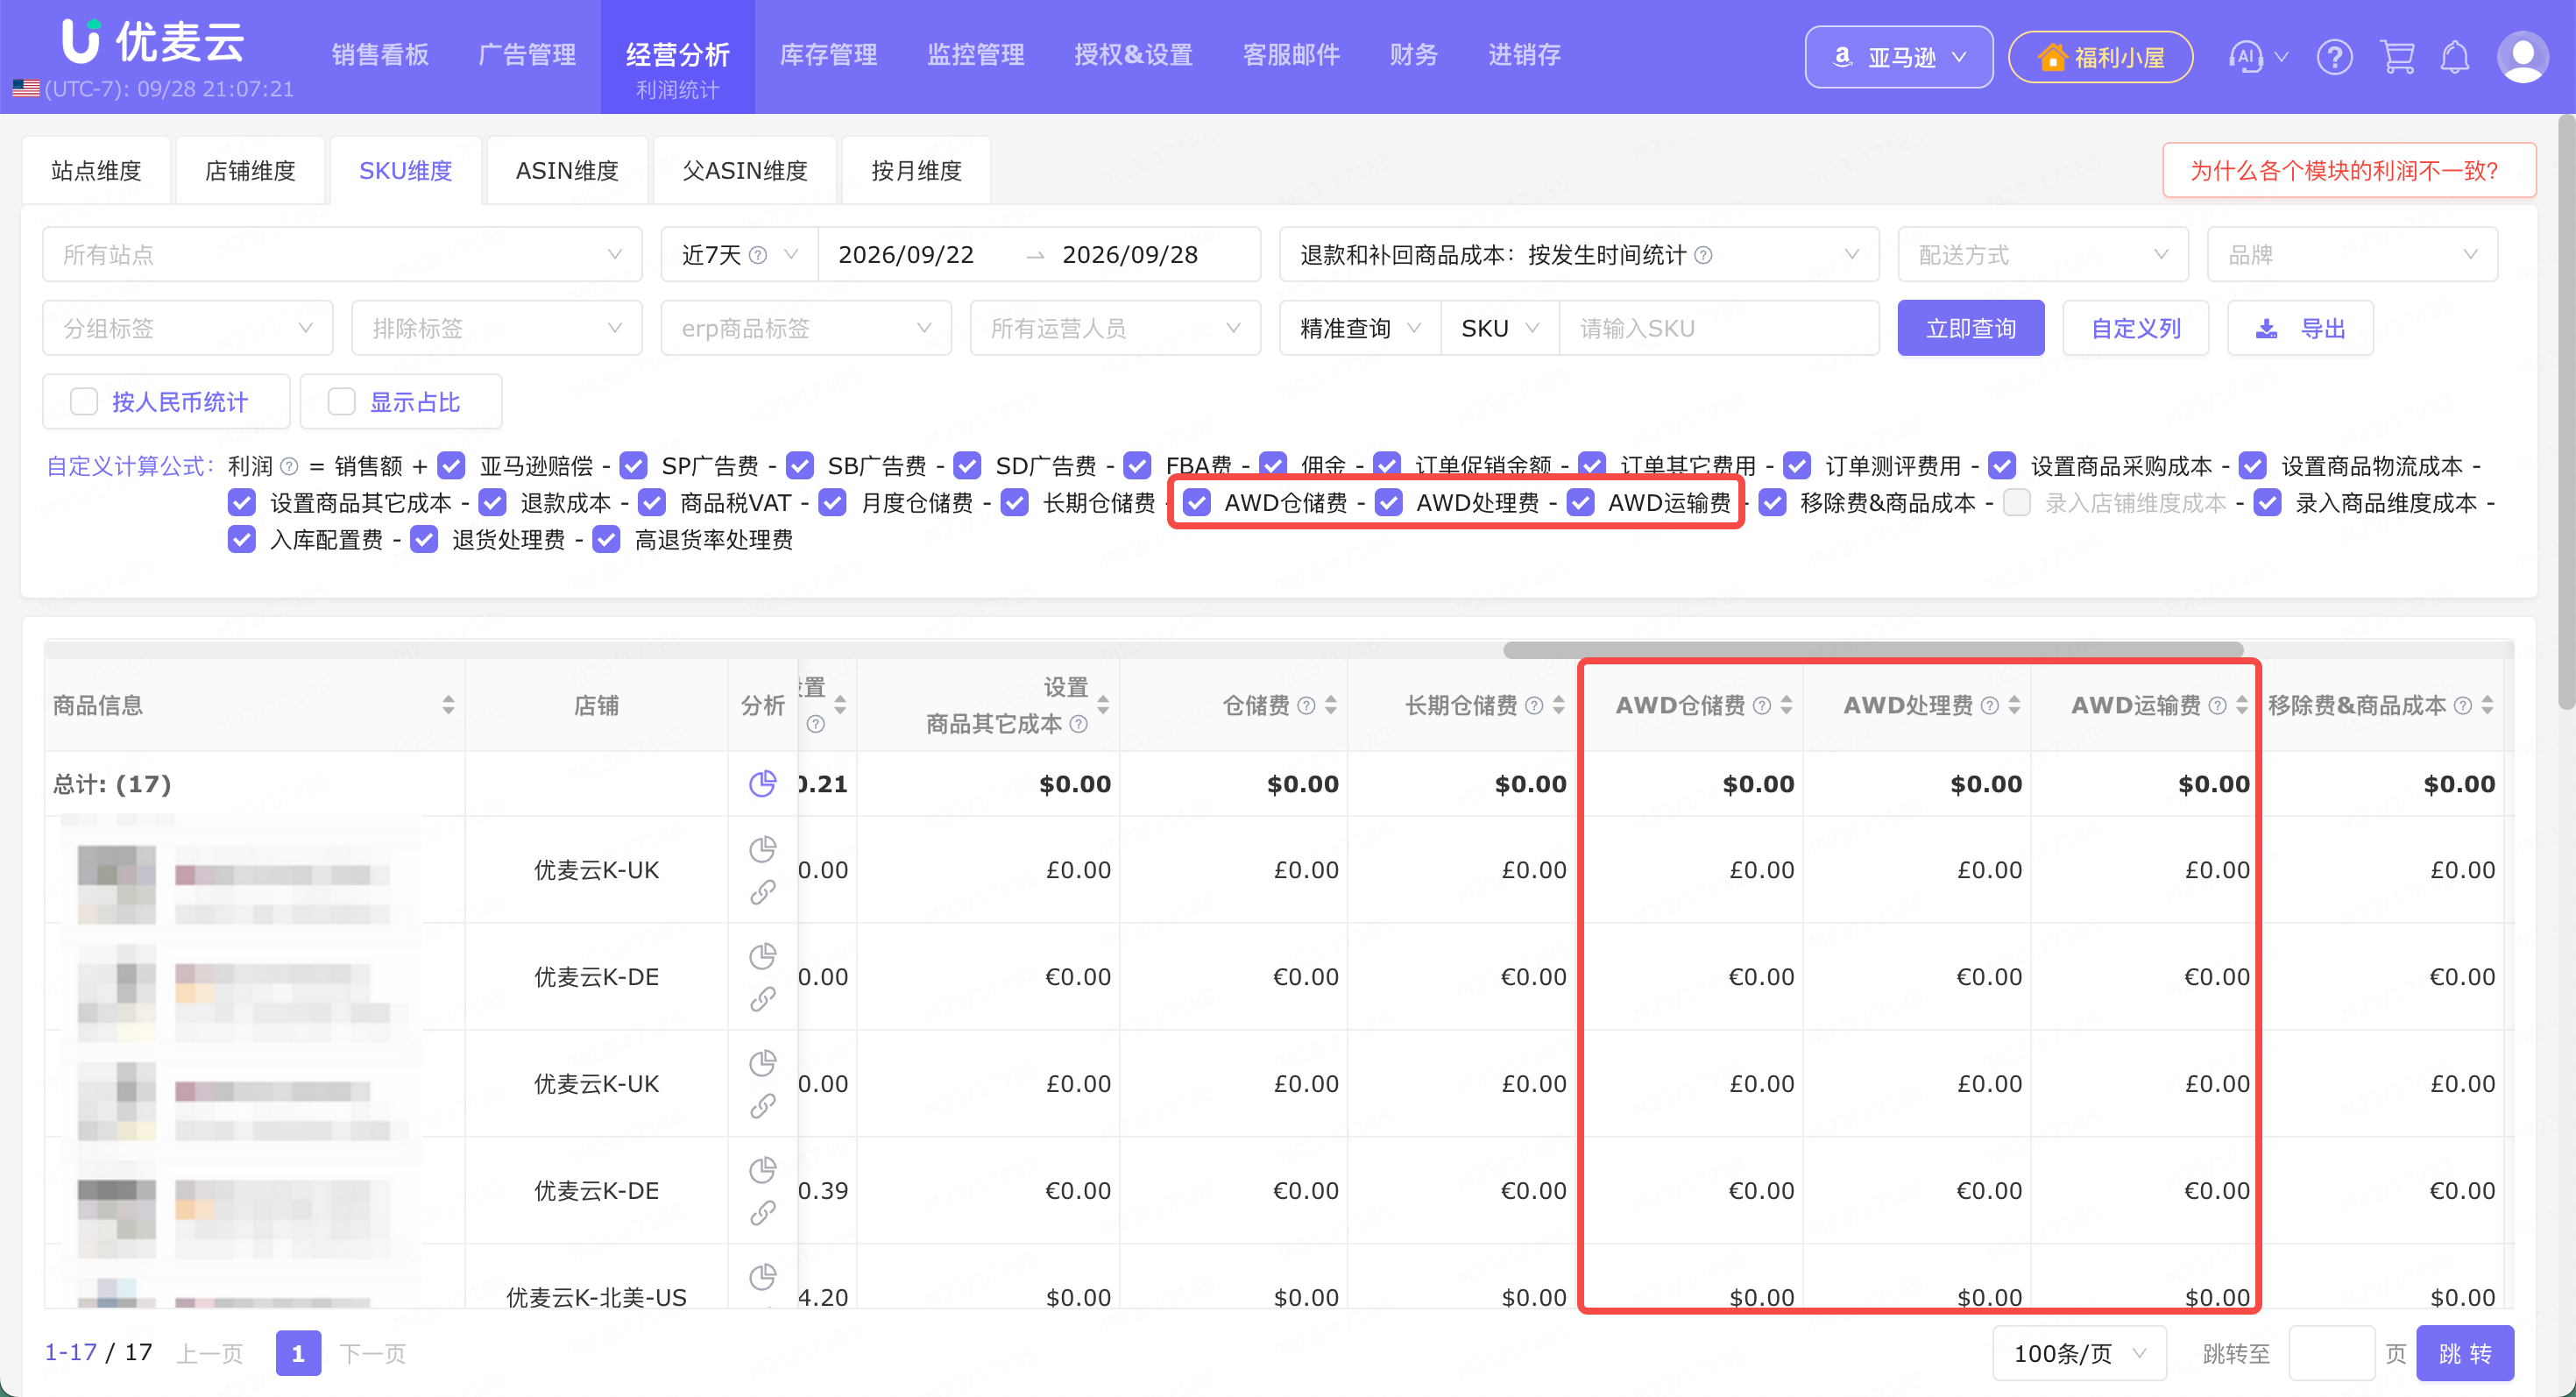Open the 品牌 dropdown
This screenshot has height=1397, width=2576.
click(x=2352, y=255)
